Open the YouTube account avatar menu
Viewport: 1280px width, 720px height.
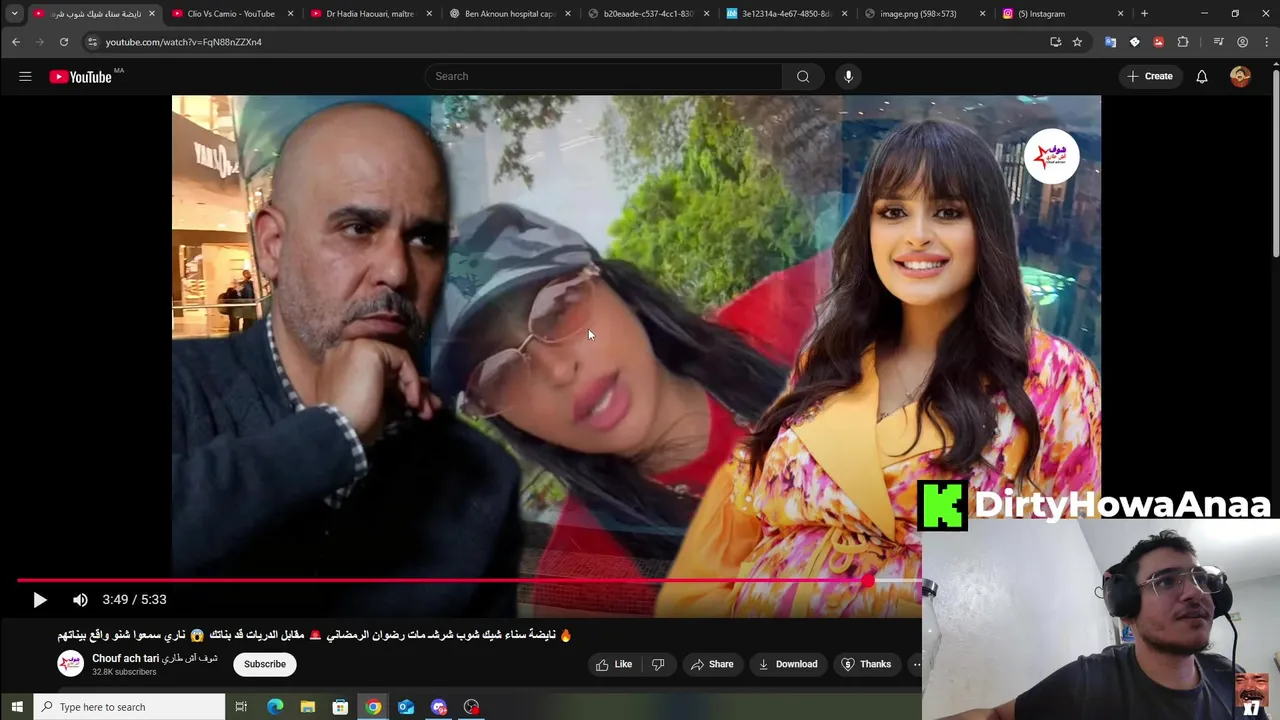click(x=1240, y=76)
